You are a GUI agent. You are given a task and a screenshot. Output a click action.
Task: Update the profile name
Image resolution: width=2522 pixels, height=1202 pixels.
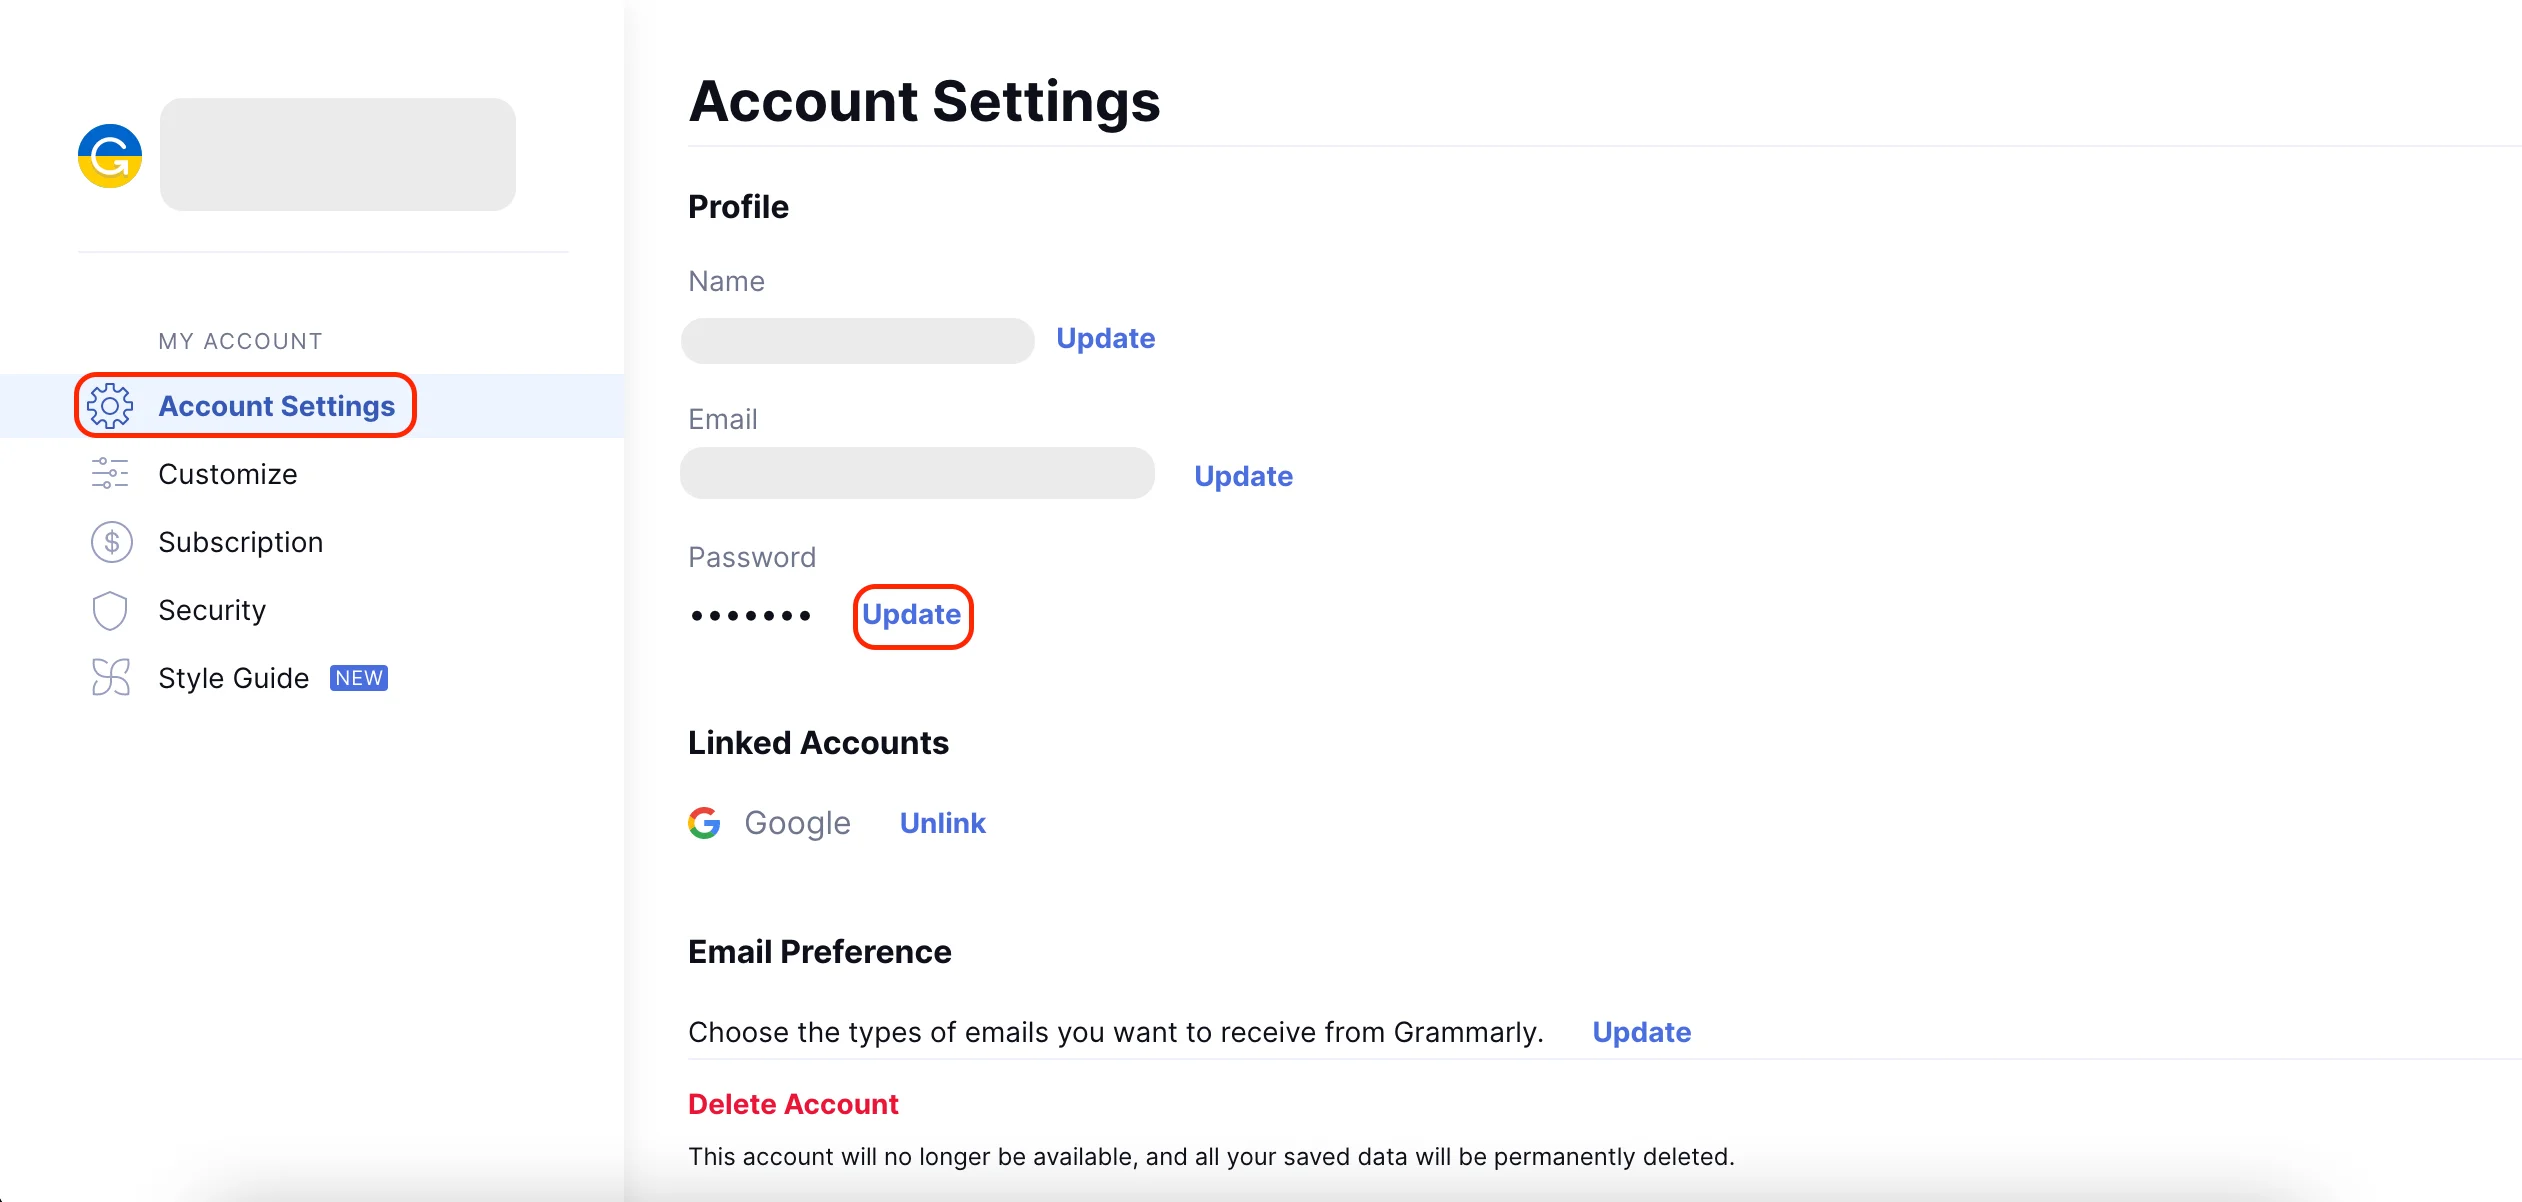(x=1105, y=338)
